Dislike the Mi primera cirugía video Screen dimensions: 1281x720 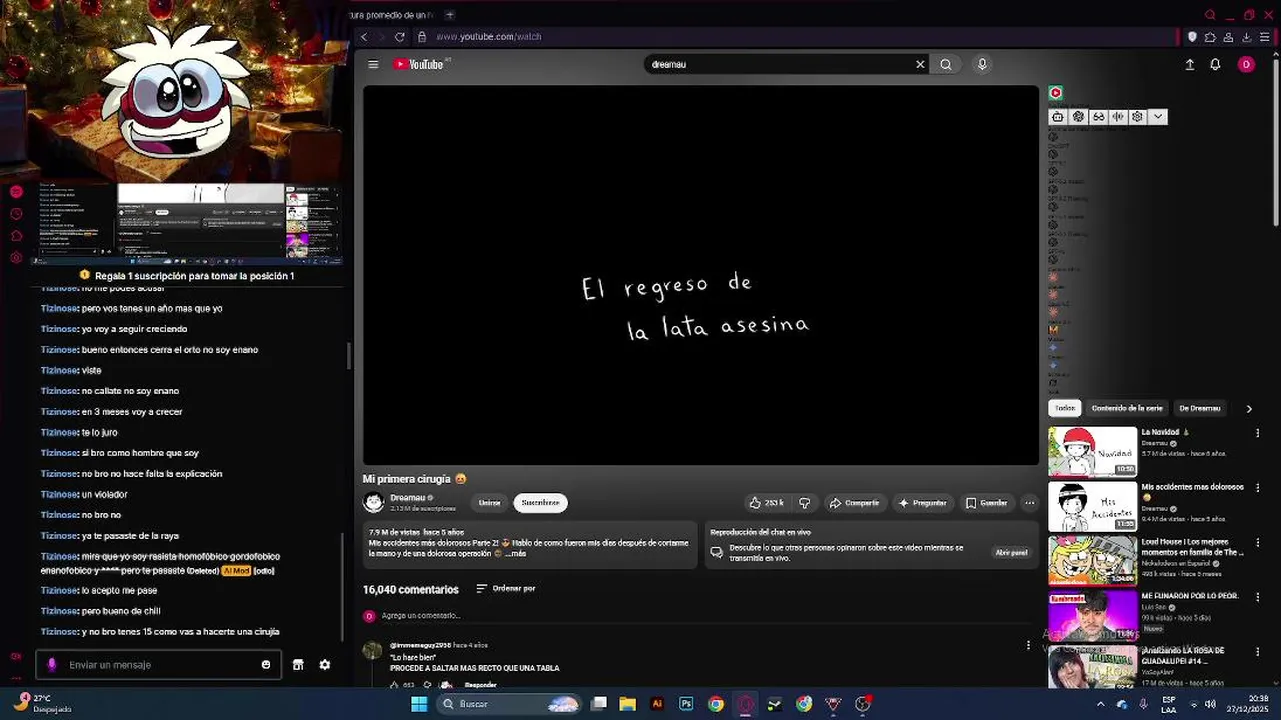804,503
